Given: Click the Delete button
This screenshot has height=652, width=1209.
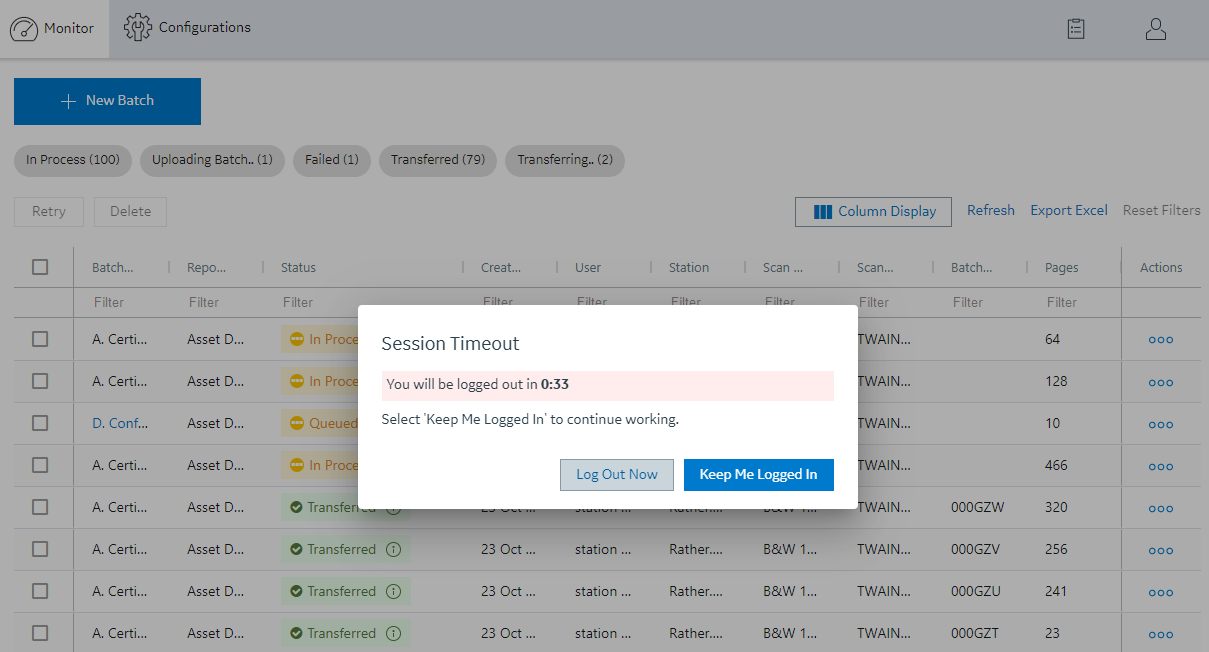Looking at the screenshot, I should 130,212.
